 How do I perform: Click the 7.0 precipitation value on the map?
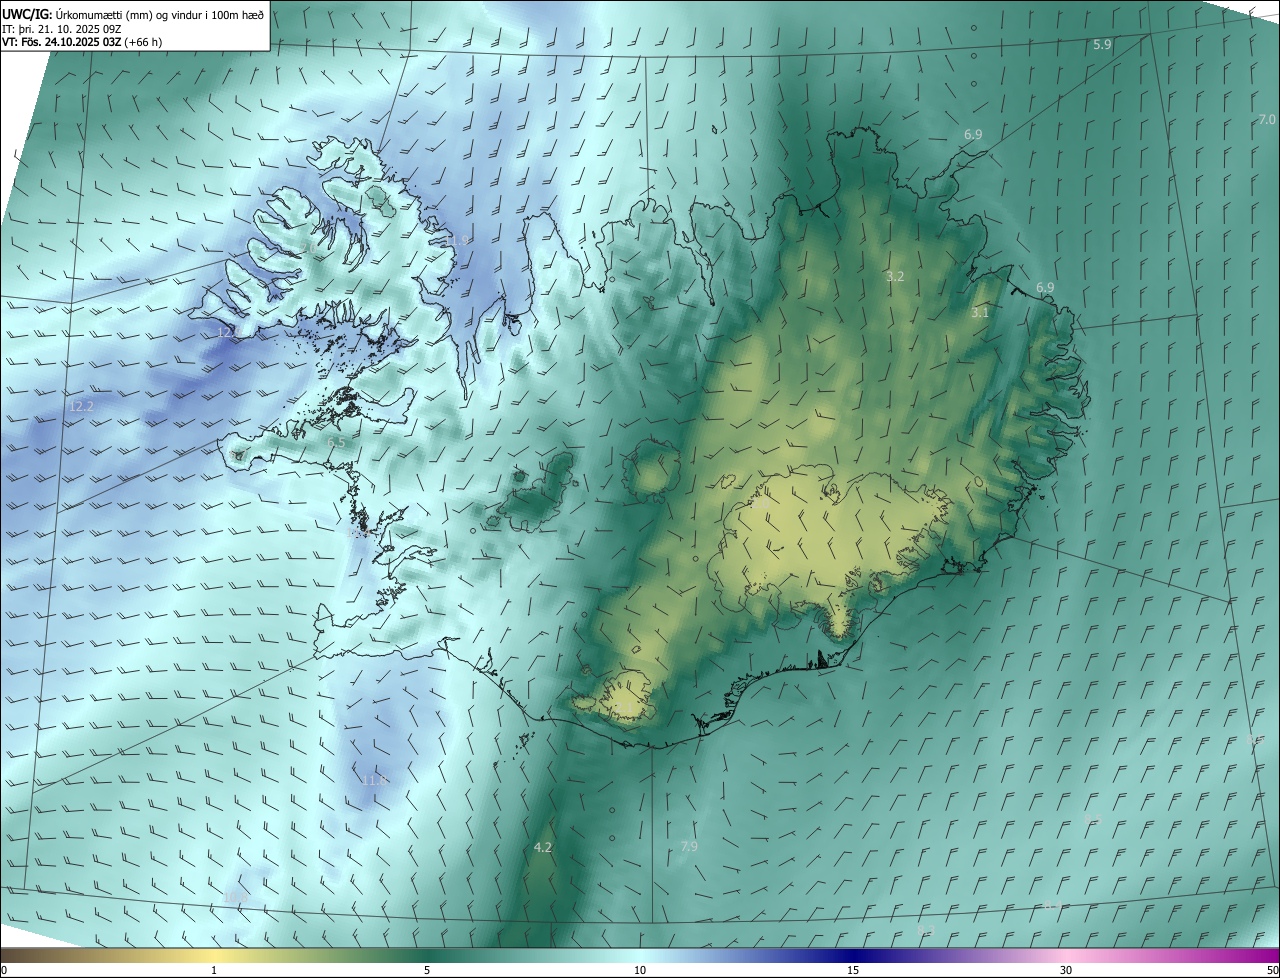click(x=1267, y=120)
